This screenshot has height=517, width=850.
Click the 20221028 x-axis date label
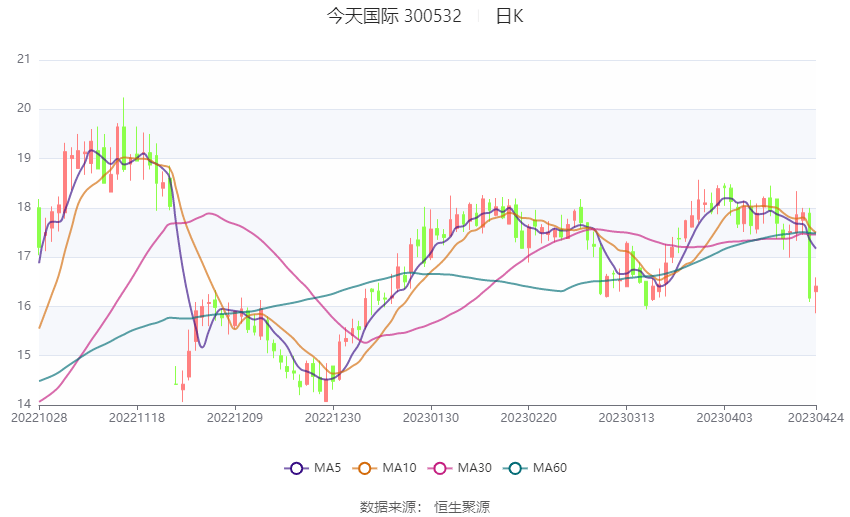(x=39, y=418)
